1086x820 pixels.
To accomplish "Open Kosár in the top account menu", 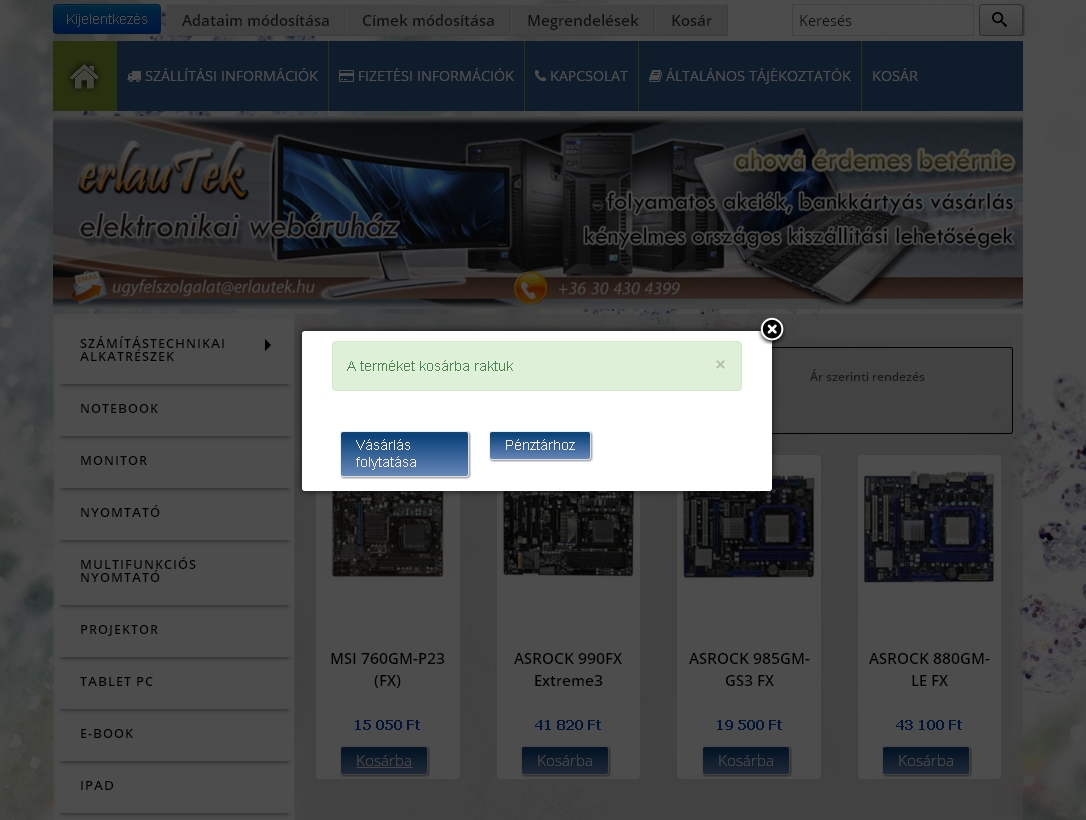I will pyautogui.click(x=691, y=21).
